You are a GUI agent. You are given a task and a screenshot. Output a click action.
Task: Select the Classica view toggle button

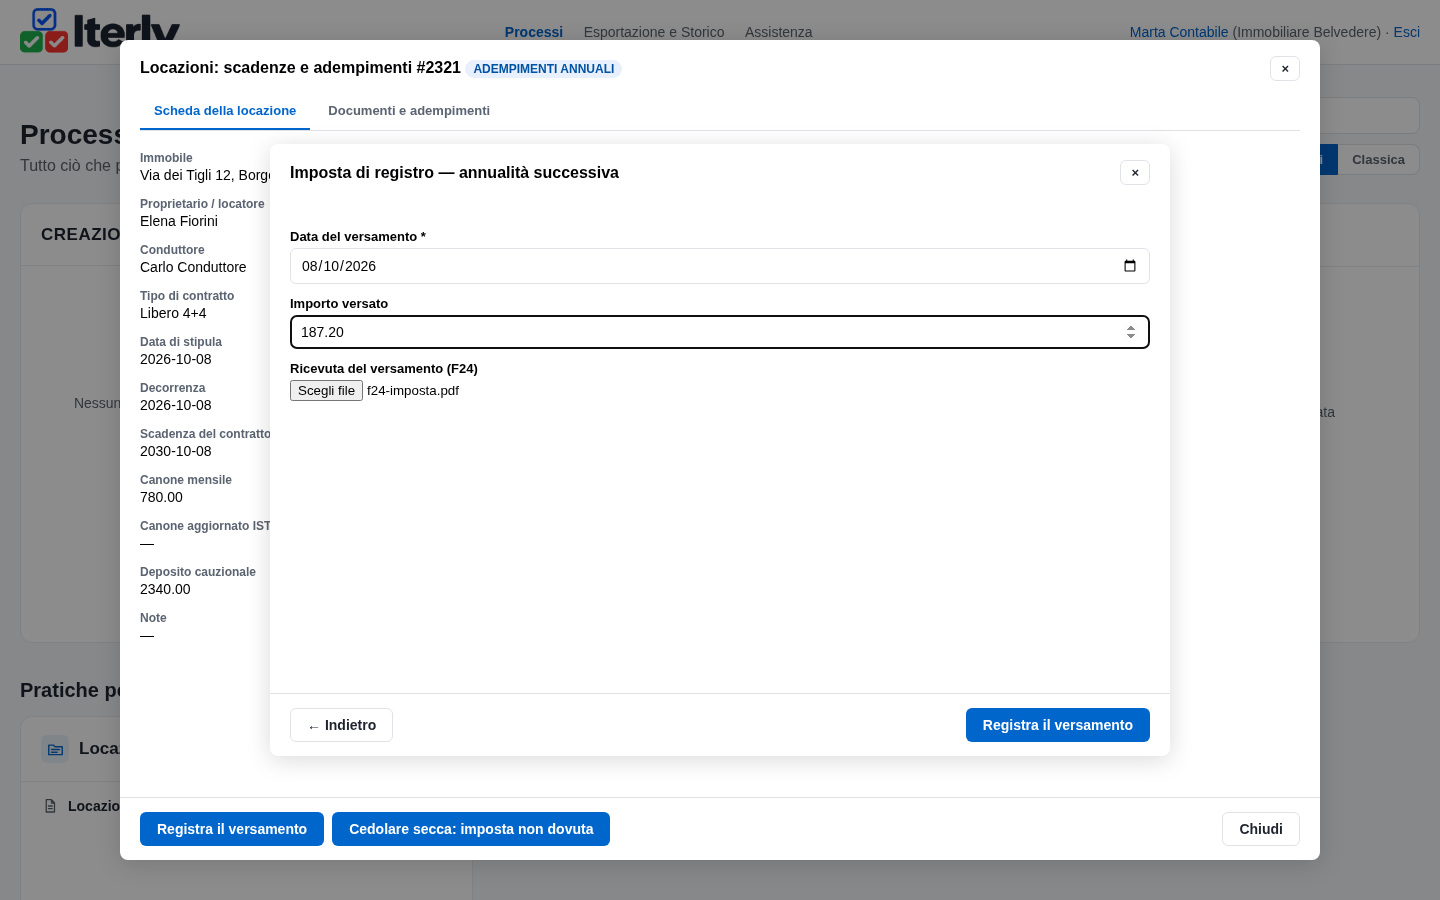[1378, 160]
